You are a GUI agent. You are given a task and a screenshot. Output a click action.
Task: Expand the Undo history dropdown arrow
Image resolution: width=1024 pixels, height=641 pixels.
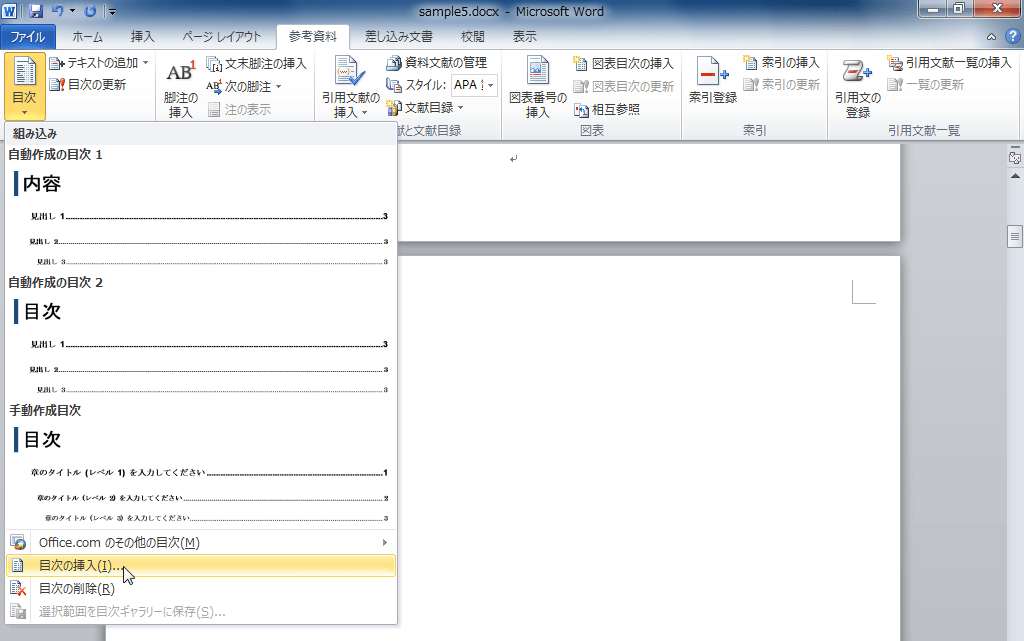pos(72,11)
